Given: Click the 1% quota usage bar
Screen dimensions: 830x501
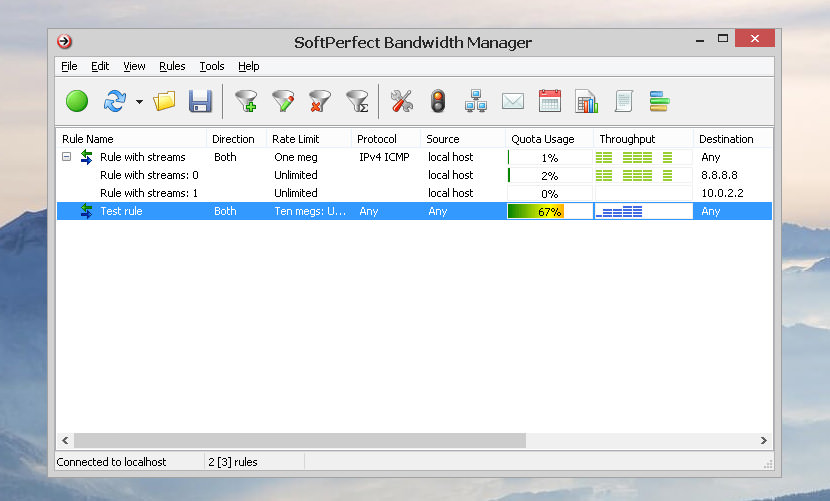Looking at the screenshot, I should coord(549,157).
